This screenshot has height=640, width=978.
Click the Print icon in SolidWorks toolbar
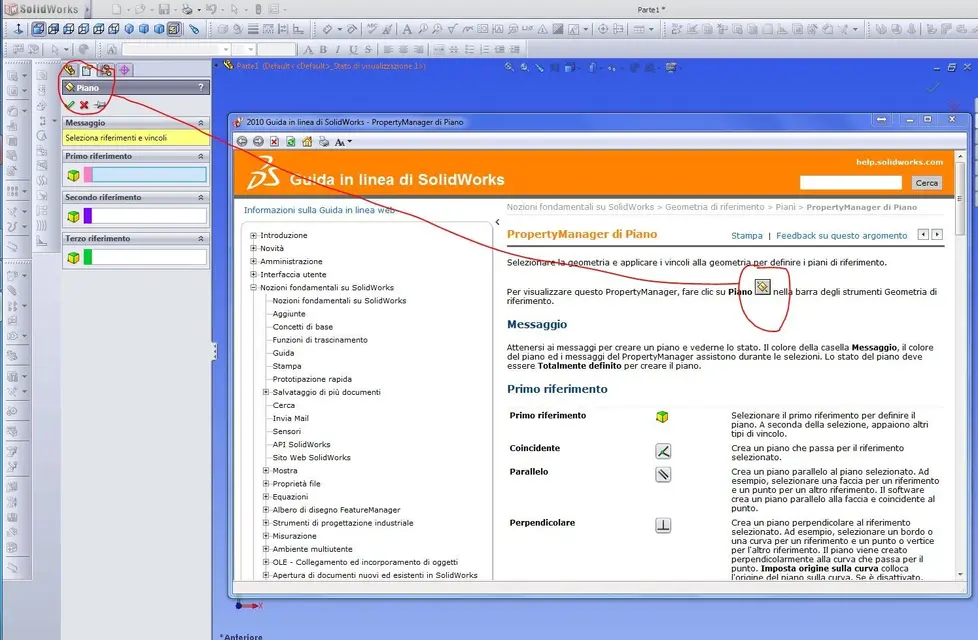[187, 9]
